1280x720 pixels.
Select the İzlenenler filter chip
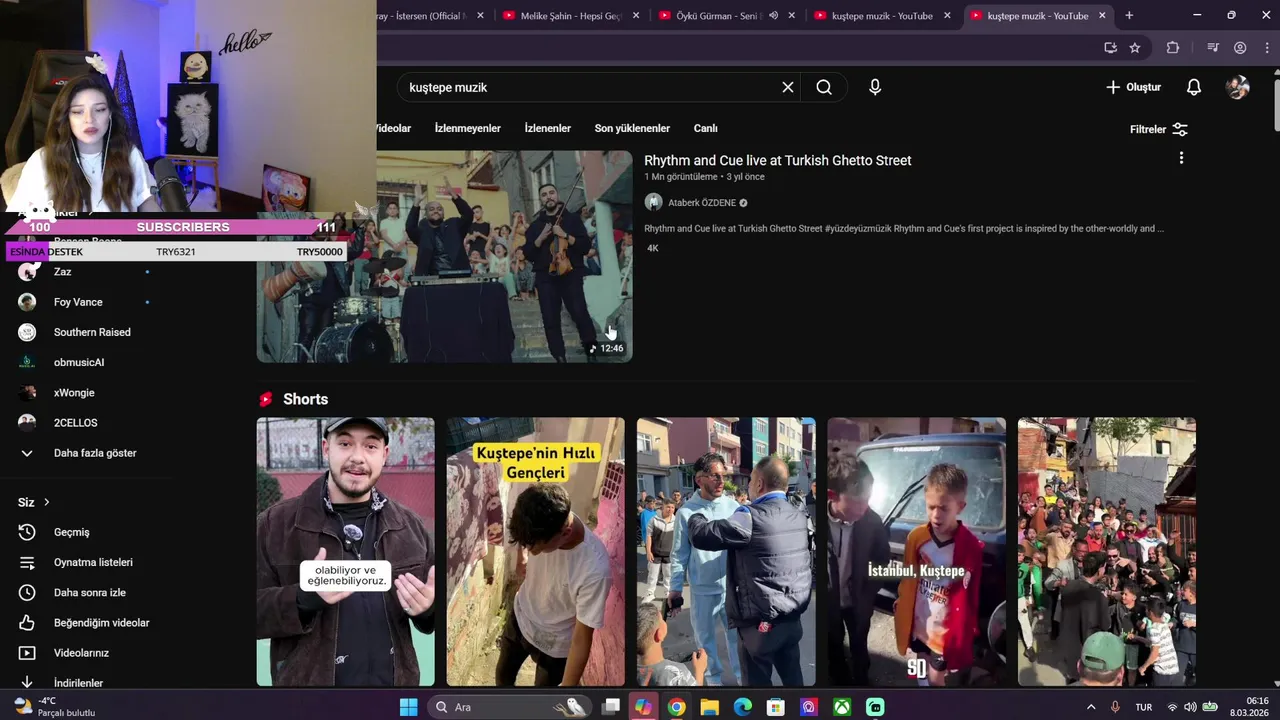click(x=548, y=128)
